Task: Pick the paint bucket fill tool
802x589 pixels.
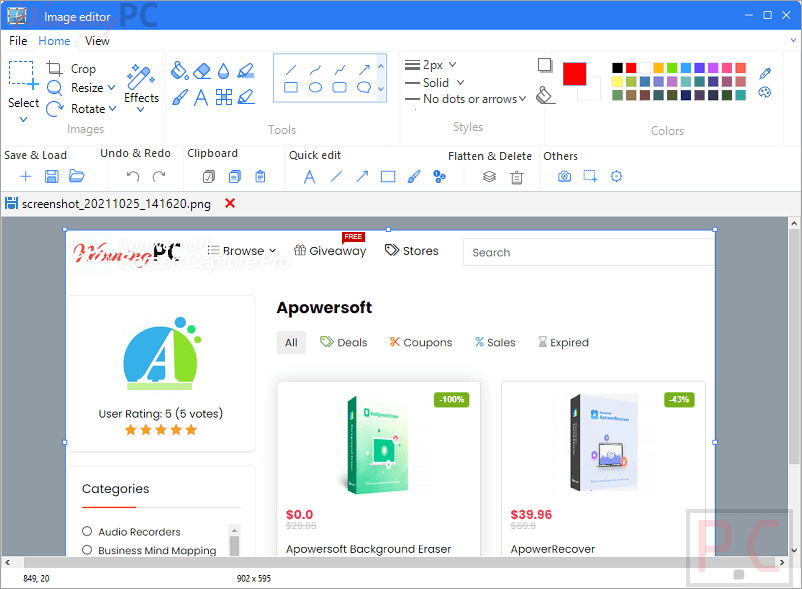Action: click(179, 71)
